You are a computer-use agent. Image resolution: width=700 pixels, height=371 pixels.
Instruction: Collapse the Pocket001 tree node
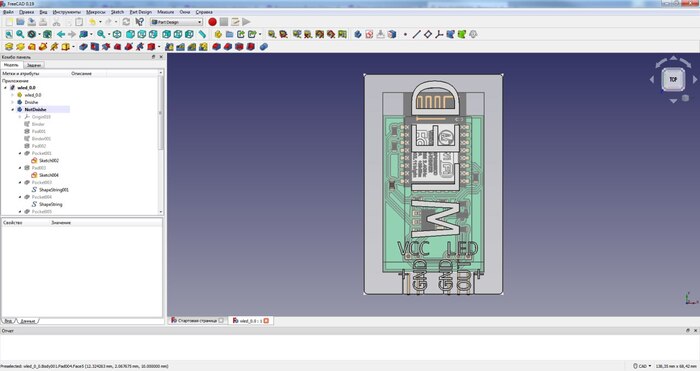click(20, 153)
